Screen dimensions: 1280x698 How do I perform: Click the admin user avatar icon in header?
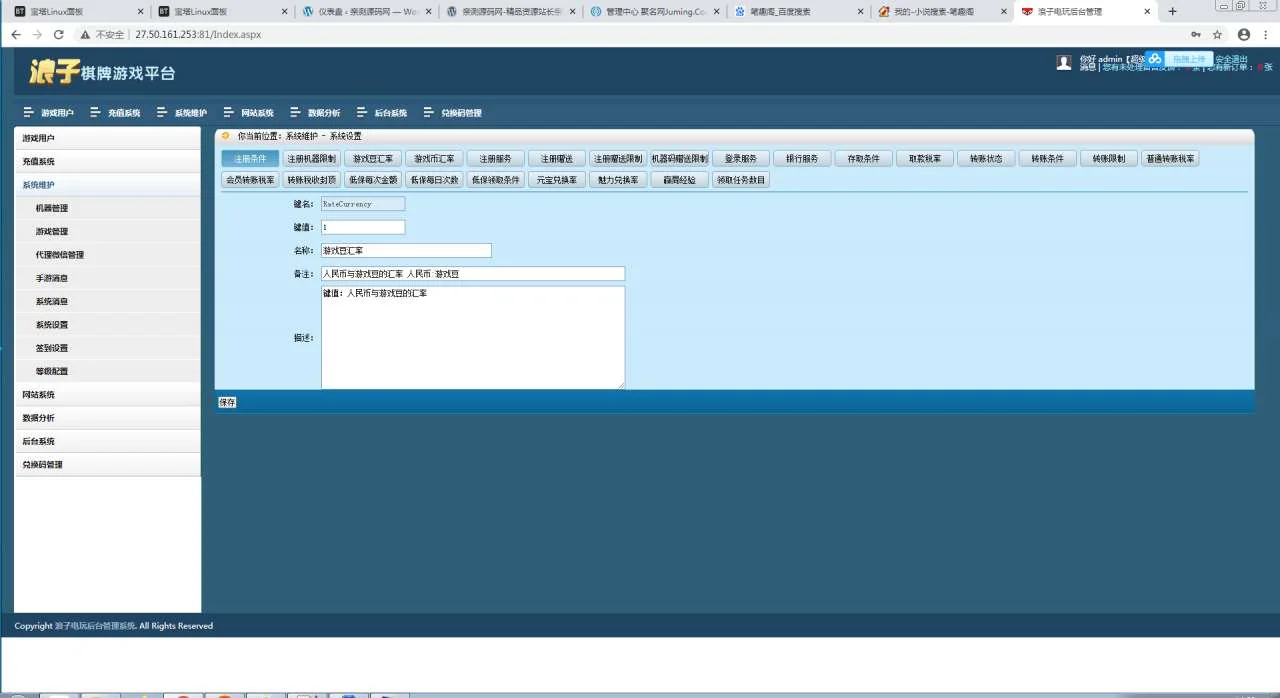click(1064, 63)
